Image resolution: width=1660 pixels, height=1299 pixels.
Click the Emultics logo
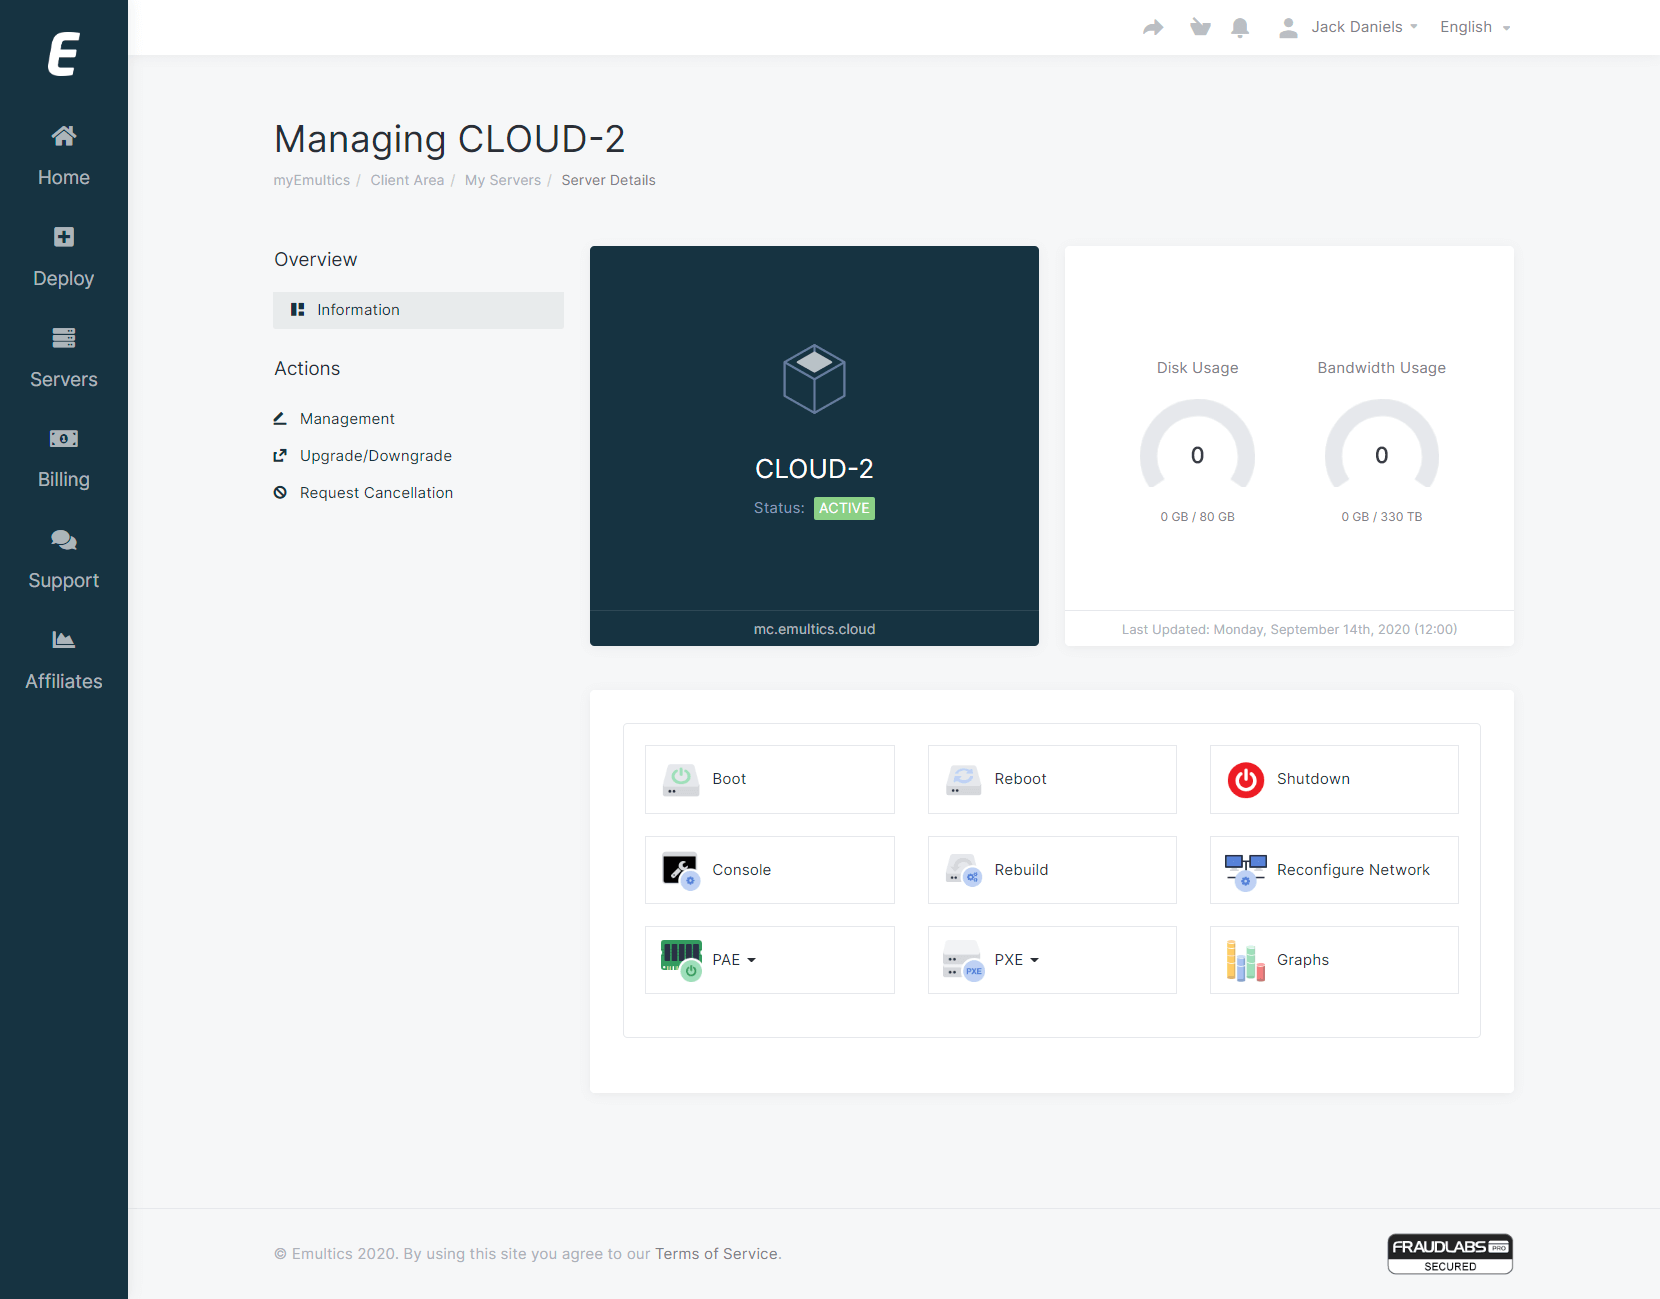(x=64, y=54)
